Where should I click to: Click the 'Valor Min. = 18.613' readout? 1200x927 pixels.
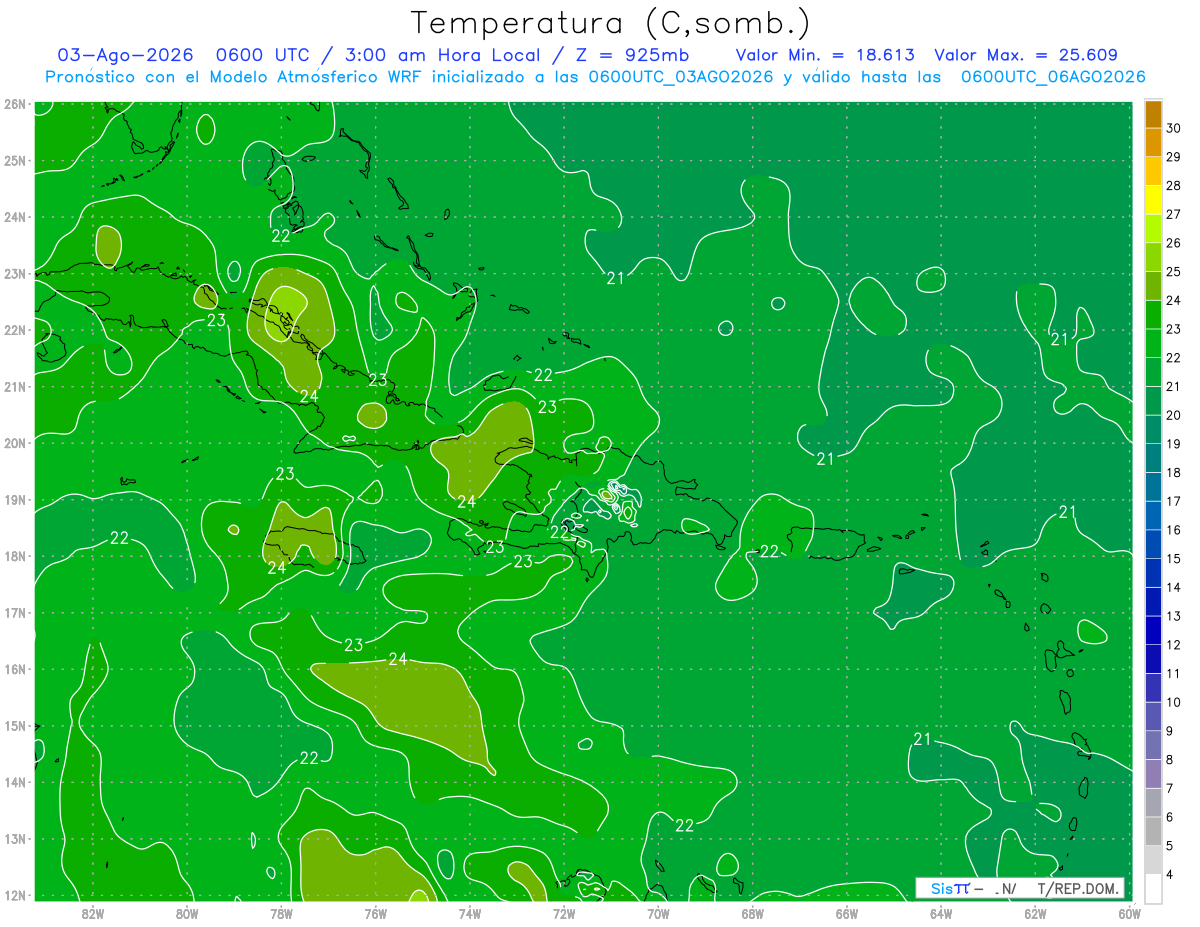point(825,56)
